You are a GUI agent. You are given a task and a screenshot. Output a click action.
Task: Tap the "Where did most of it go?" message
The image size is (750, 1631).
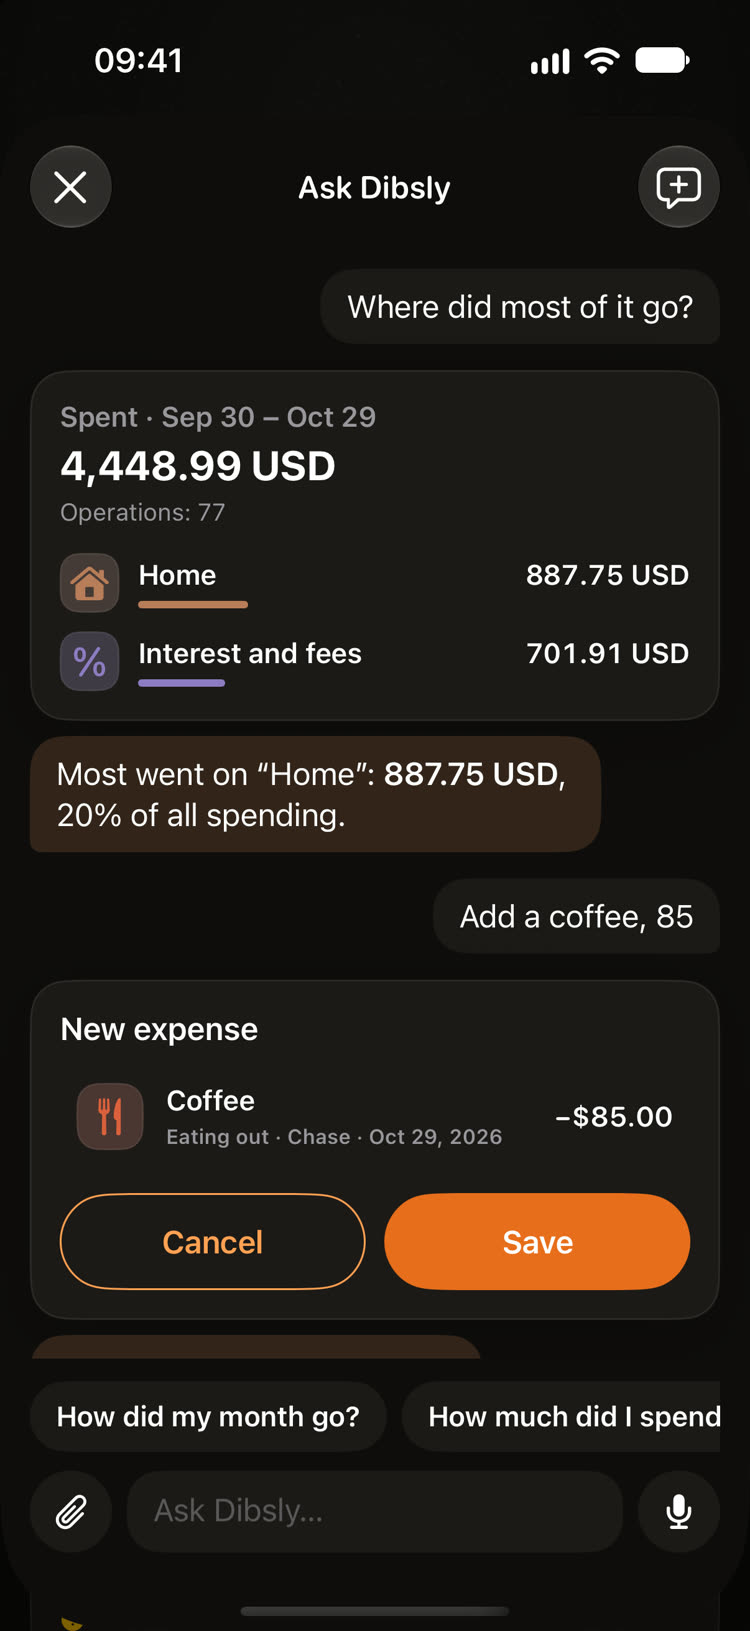520,307
